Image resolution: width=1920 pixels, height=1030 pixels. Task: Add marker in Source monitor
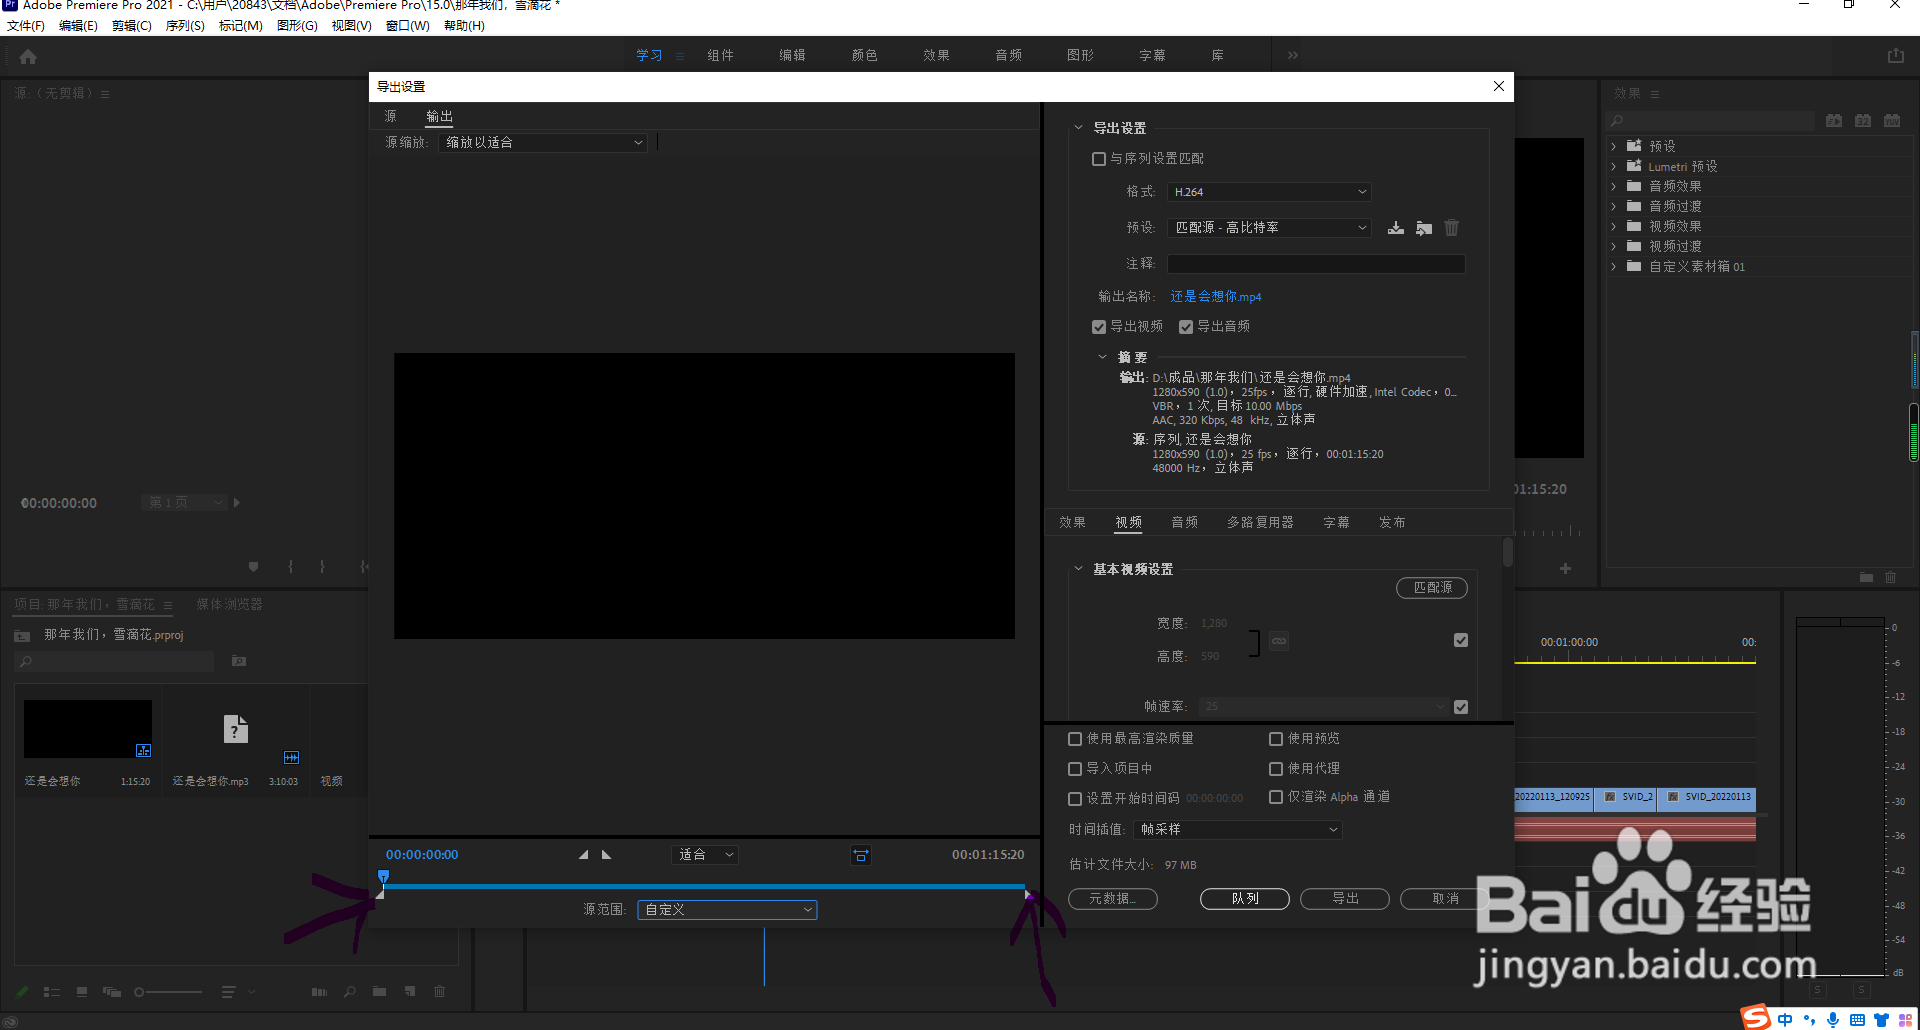[x=253, y=567]
